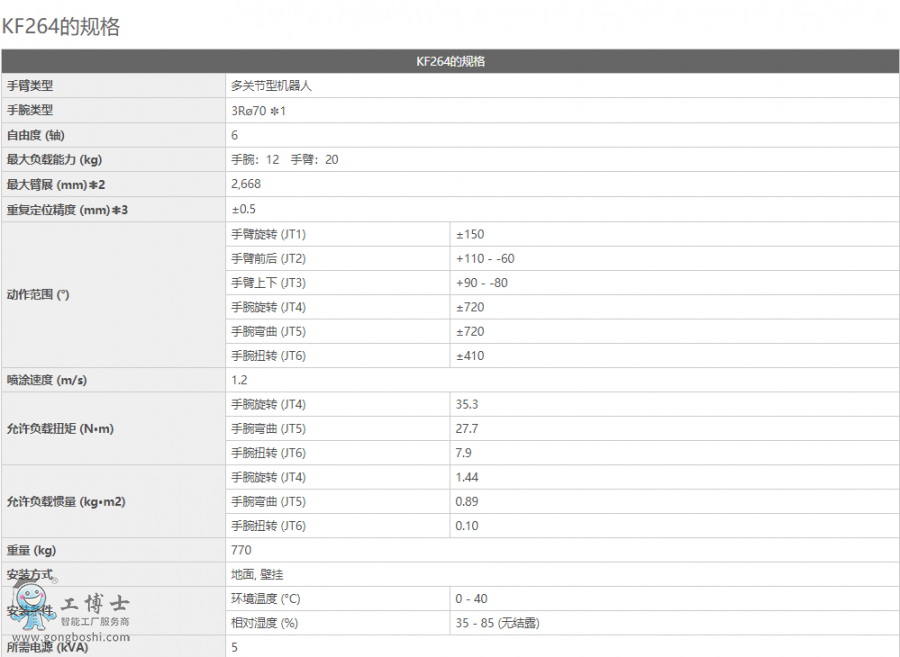Click the 35.3 load torque value
The height and width of the screenshot is (657, 900).
[467, 404]
